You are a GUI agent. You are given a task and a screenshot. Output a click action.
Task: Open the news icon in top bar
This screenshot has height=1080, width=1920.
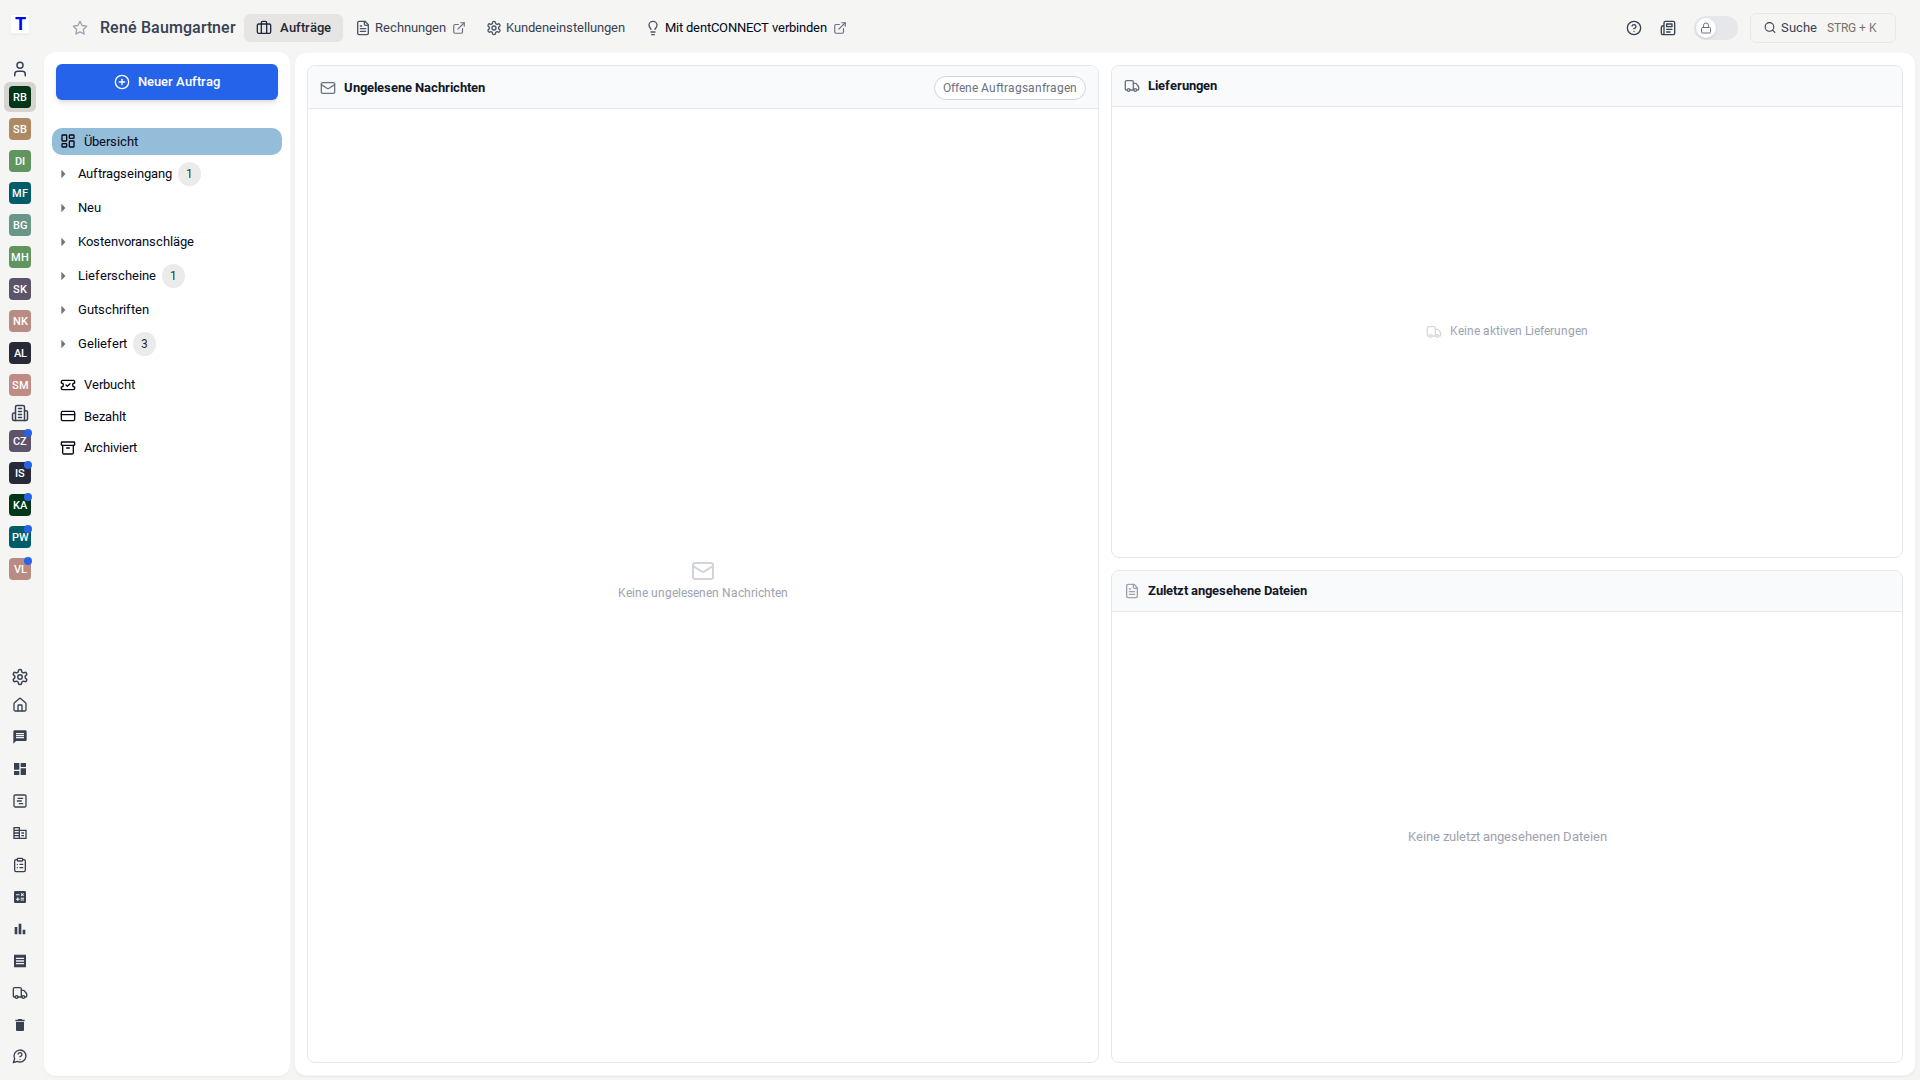tap(1668, 28)
